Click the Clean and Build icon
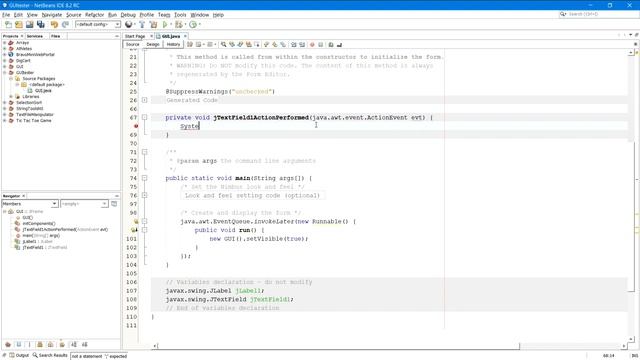 pyautogui.click(x=153, y=24)
